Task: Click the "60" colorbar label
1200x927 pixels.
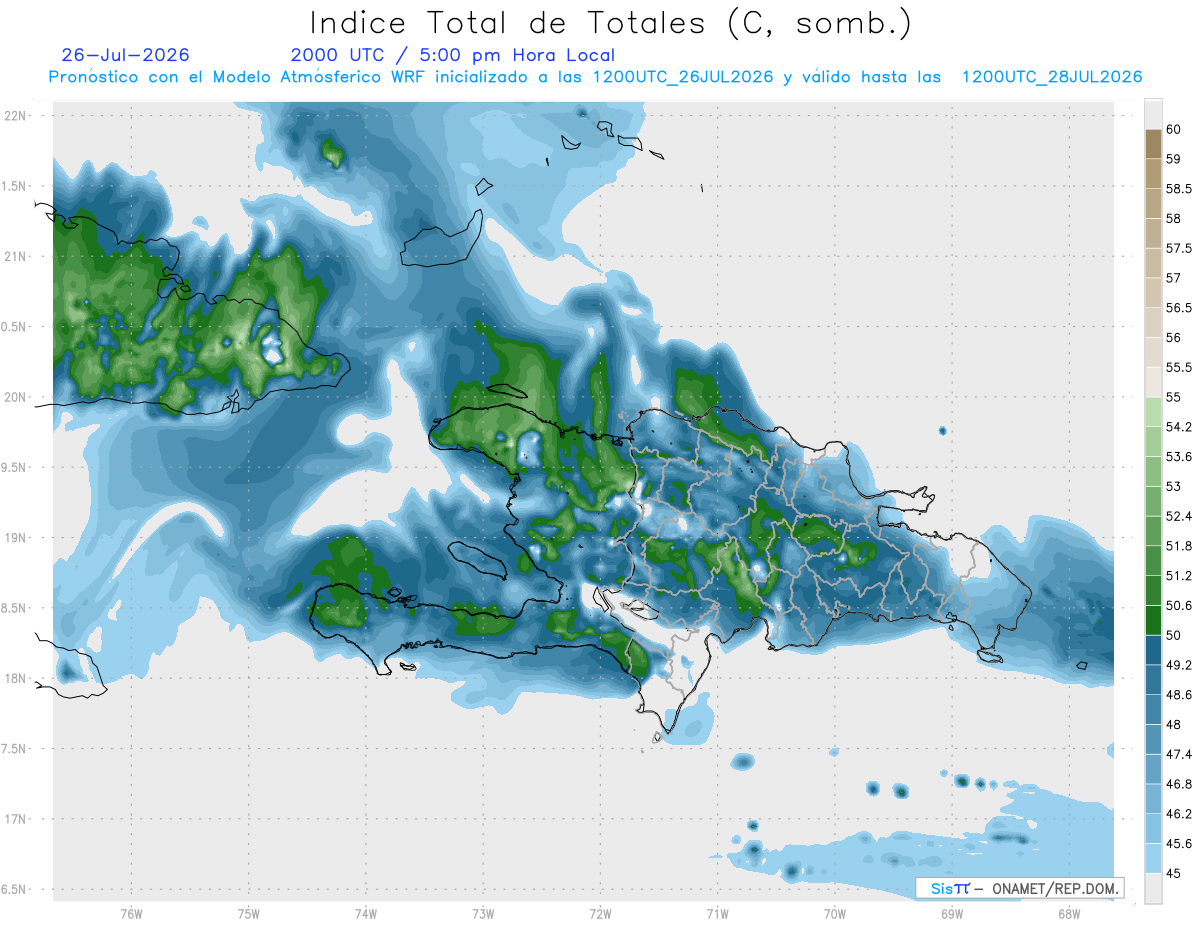Action: (x=1173, y=129)
